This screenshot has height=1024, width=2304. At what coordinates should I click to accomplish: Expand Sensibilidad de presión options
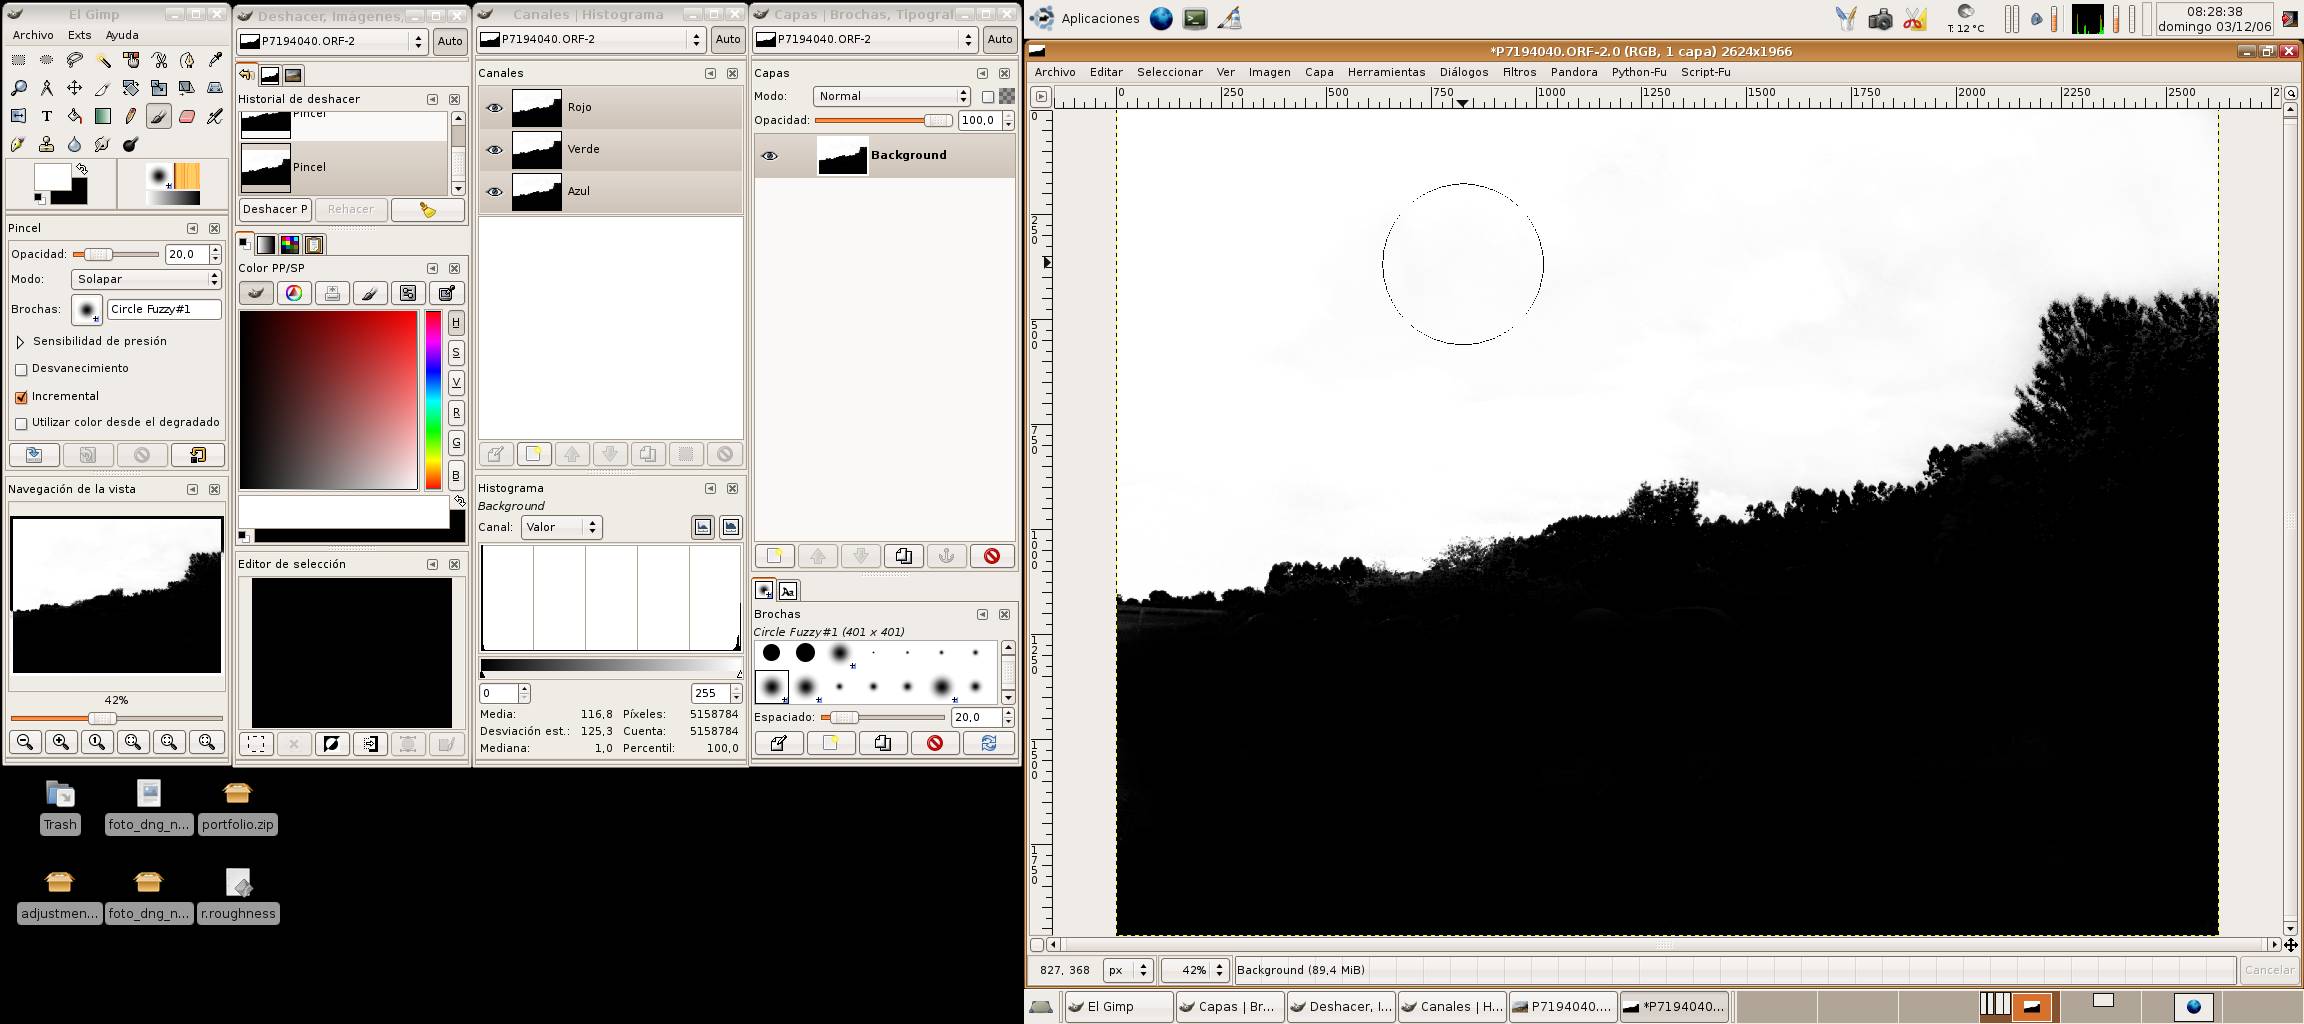click(x=20, y=342)
